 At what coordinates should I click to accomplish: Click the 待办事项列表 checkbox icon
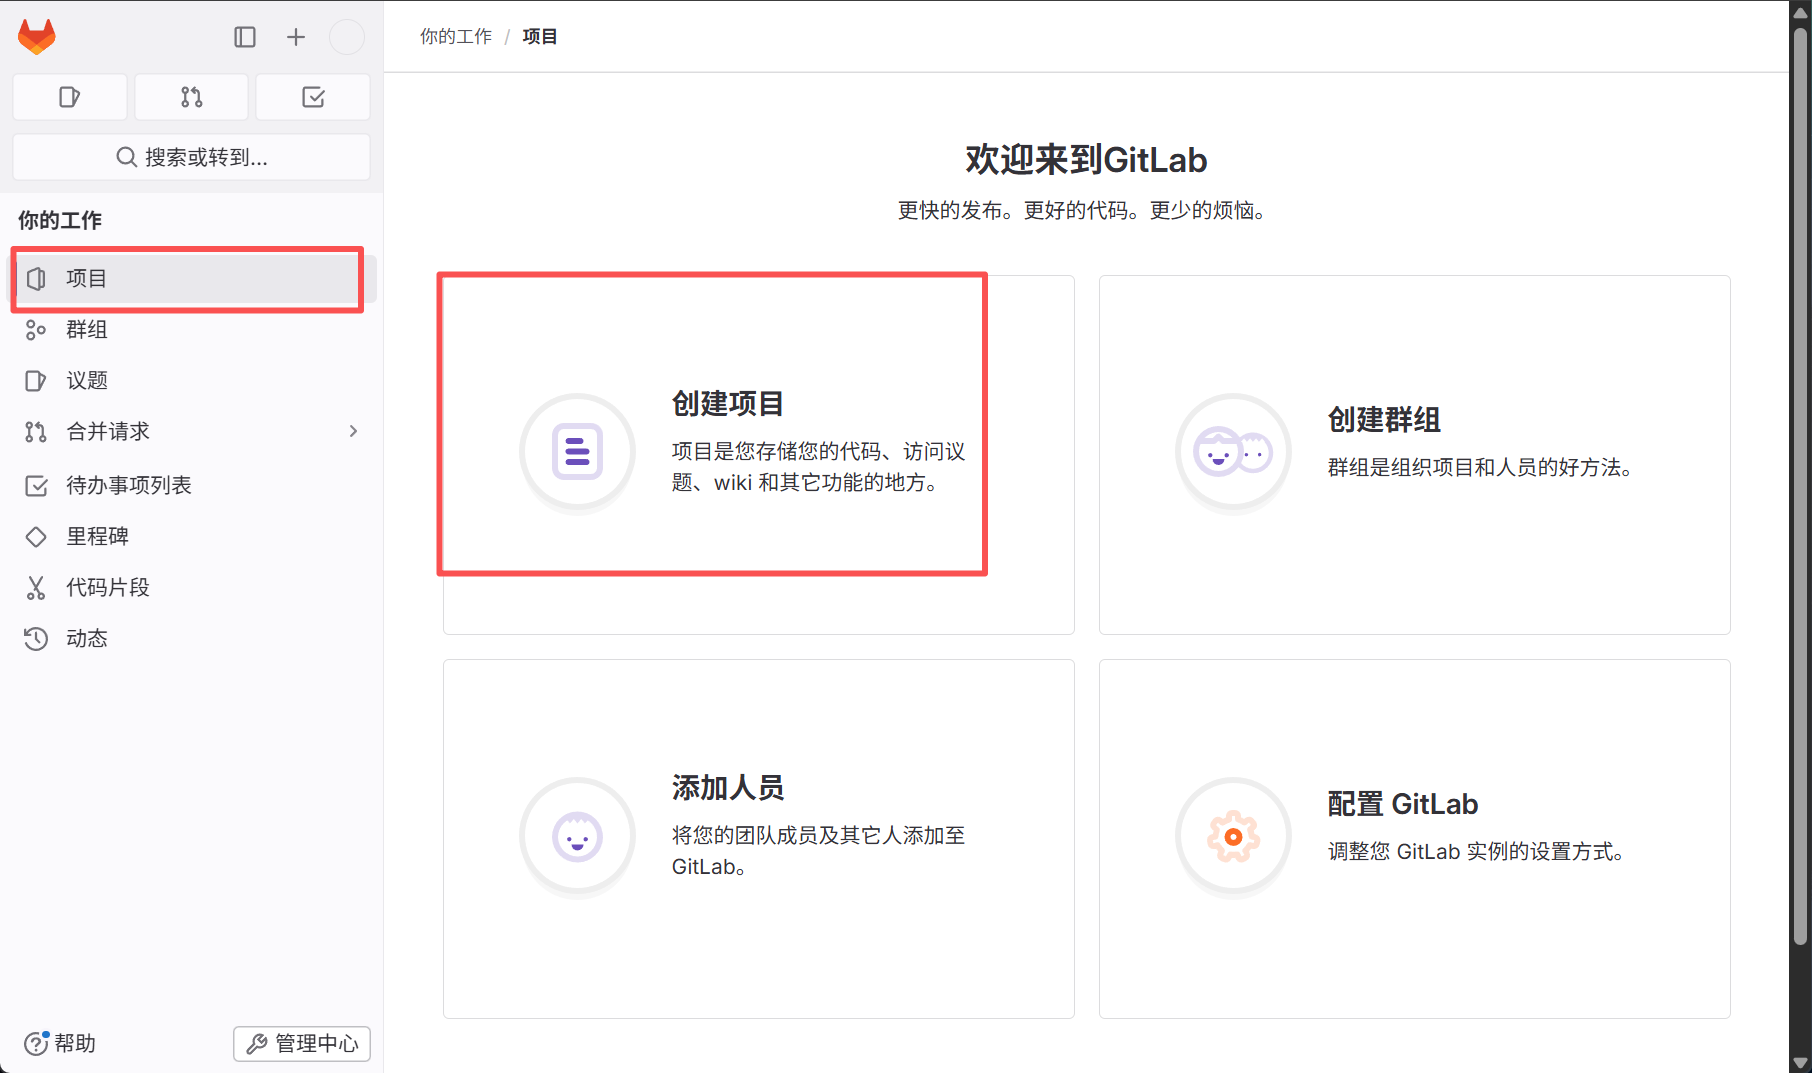coord(36,485)
